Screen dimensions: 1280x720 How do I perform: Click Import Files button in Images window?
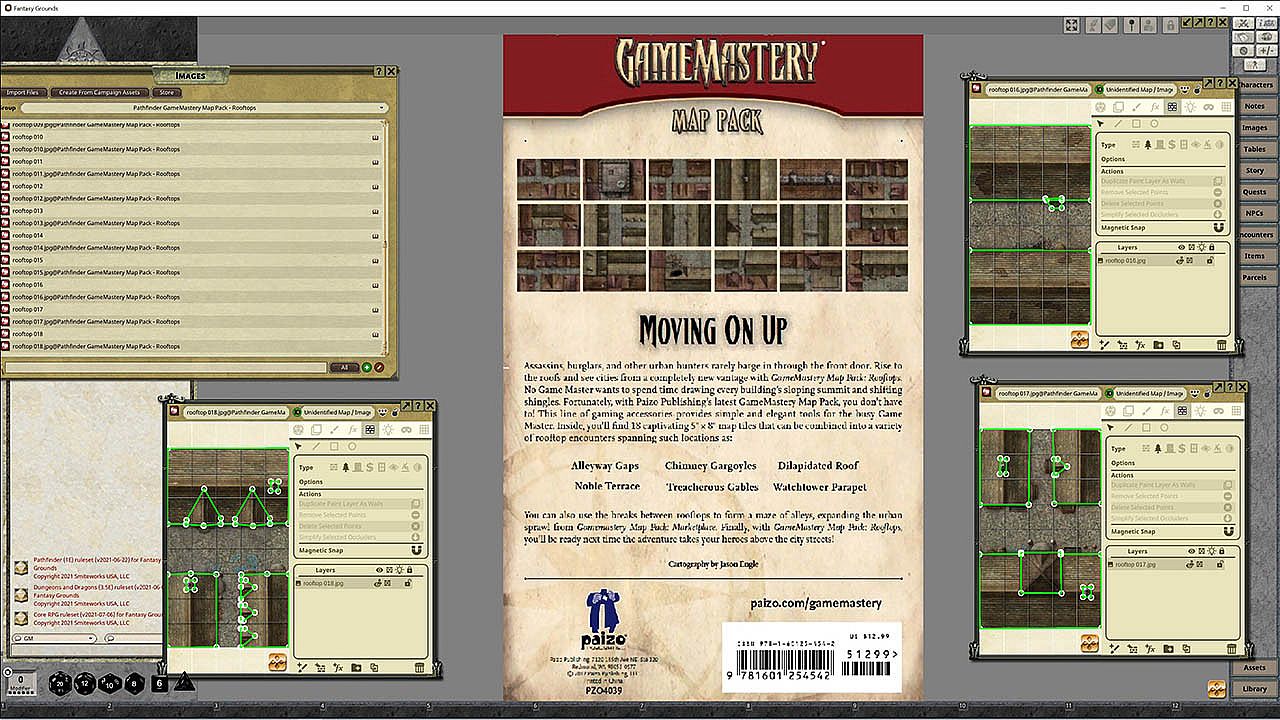[22, 92]
